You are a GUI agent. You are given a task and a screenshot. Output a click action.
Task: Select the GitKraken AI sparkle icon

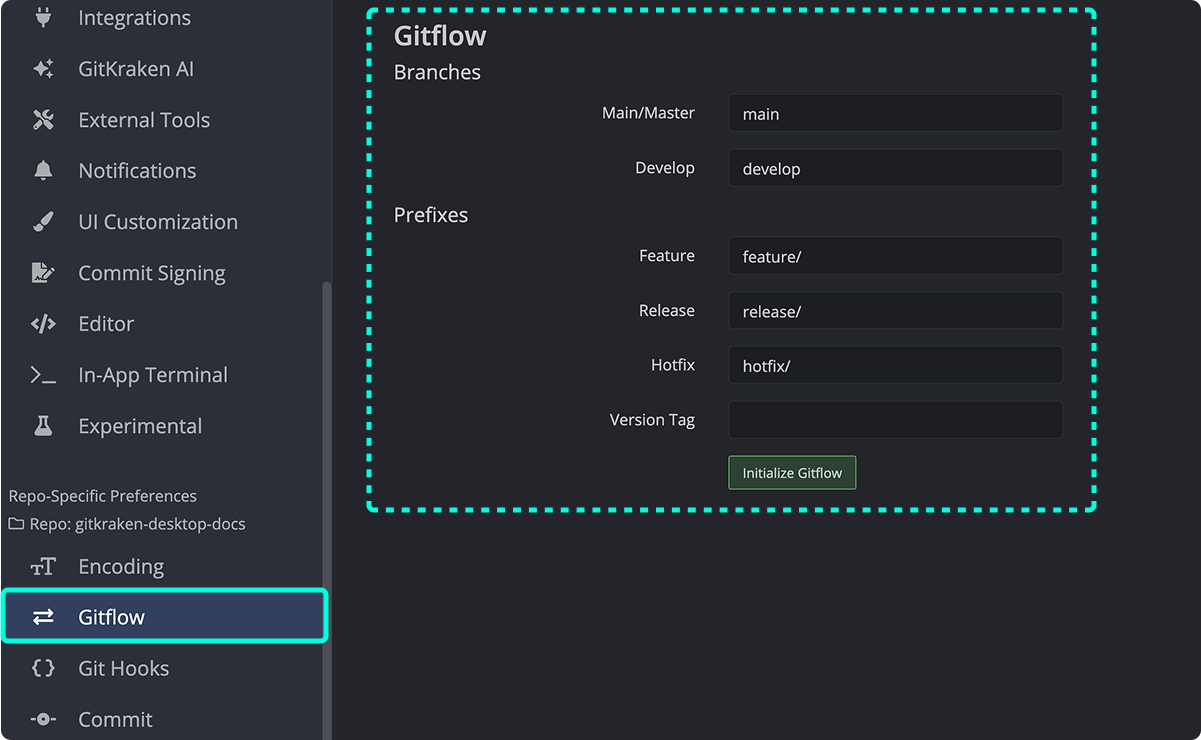pyautogui.click(x=42, y=68)
